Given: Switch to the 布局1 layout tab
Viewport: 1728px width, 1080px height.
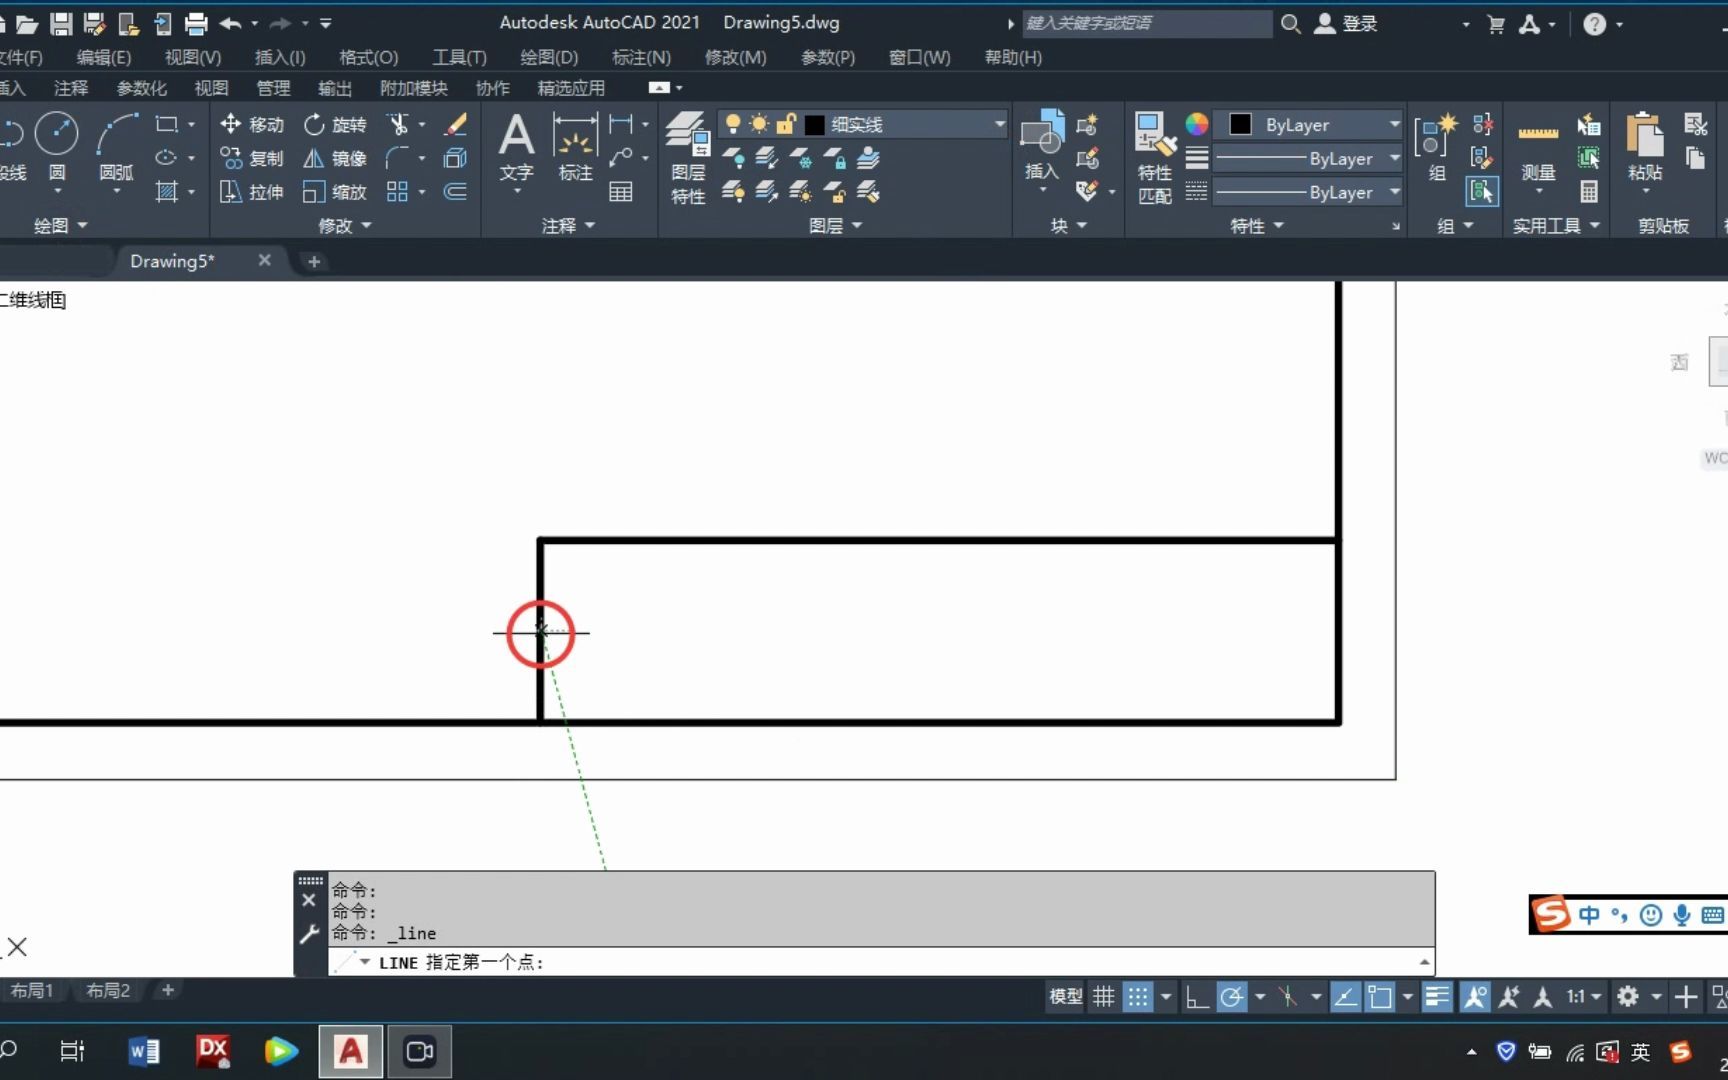Looking at the screenshot, I should [x=31, y=990].
